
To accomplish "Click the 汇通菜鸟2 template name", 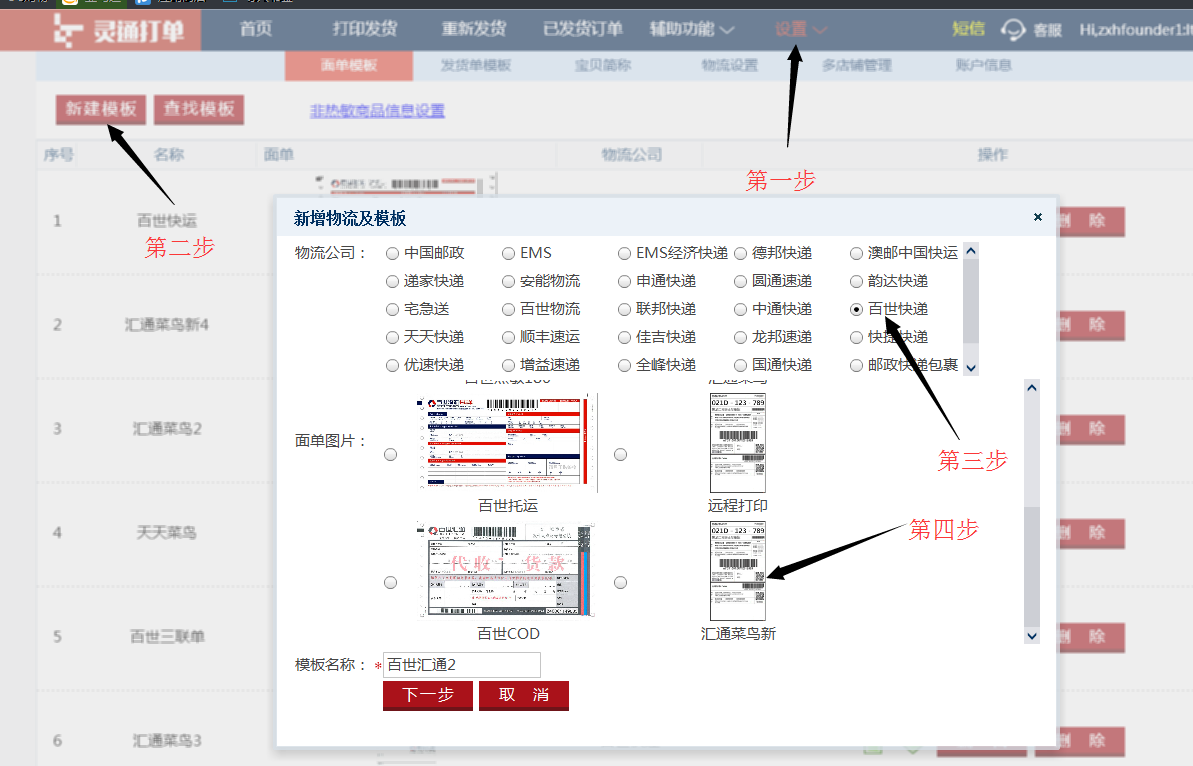I will point(167,429).
